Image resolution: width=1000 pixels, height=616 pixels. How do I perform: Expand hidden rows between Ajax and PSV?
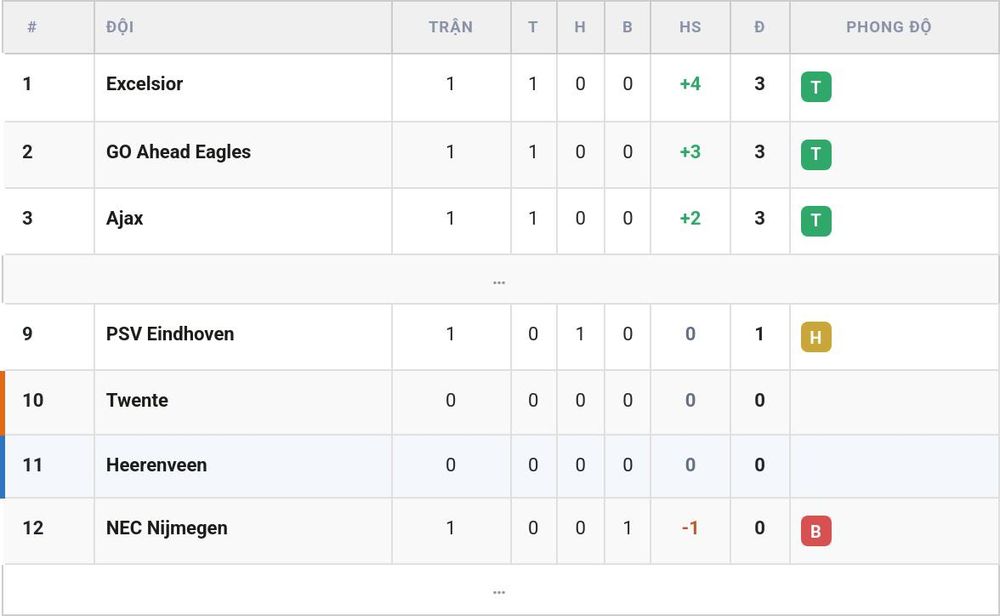tap(499, 279)
